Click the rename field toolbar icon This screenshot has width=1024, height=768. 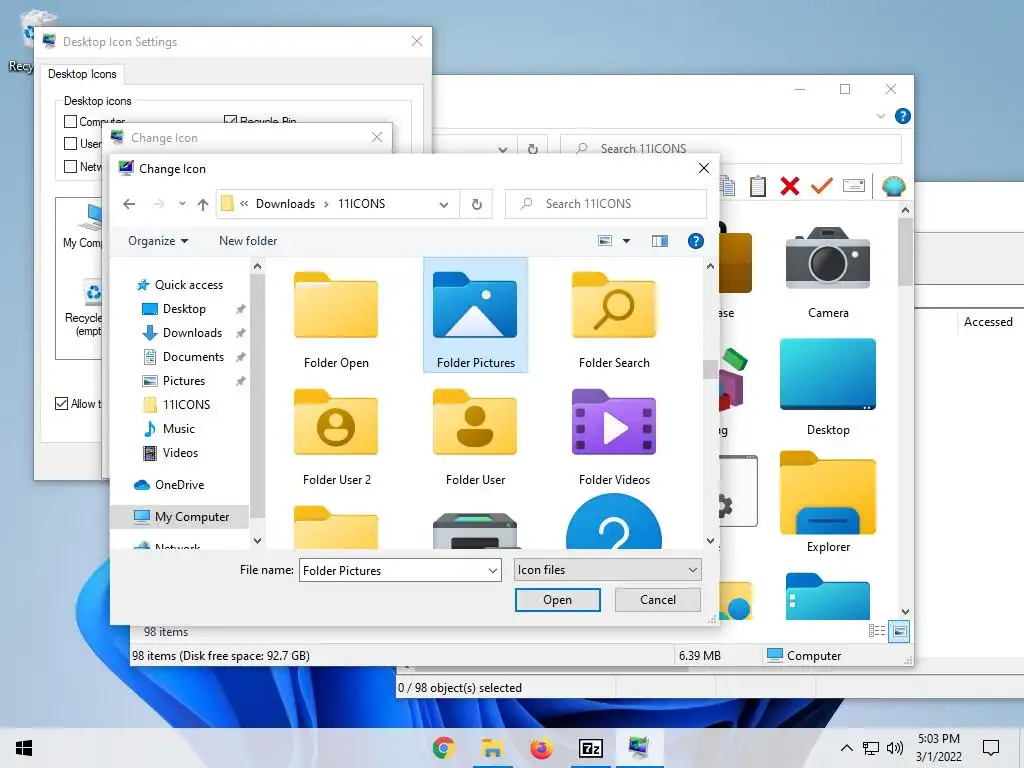point(854,186)
